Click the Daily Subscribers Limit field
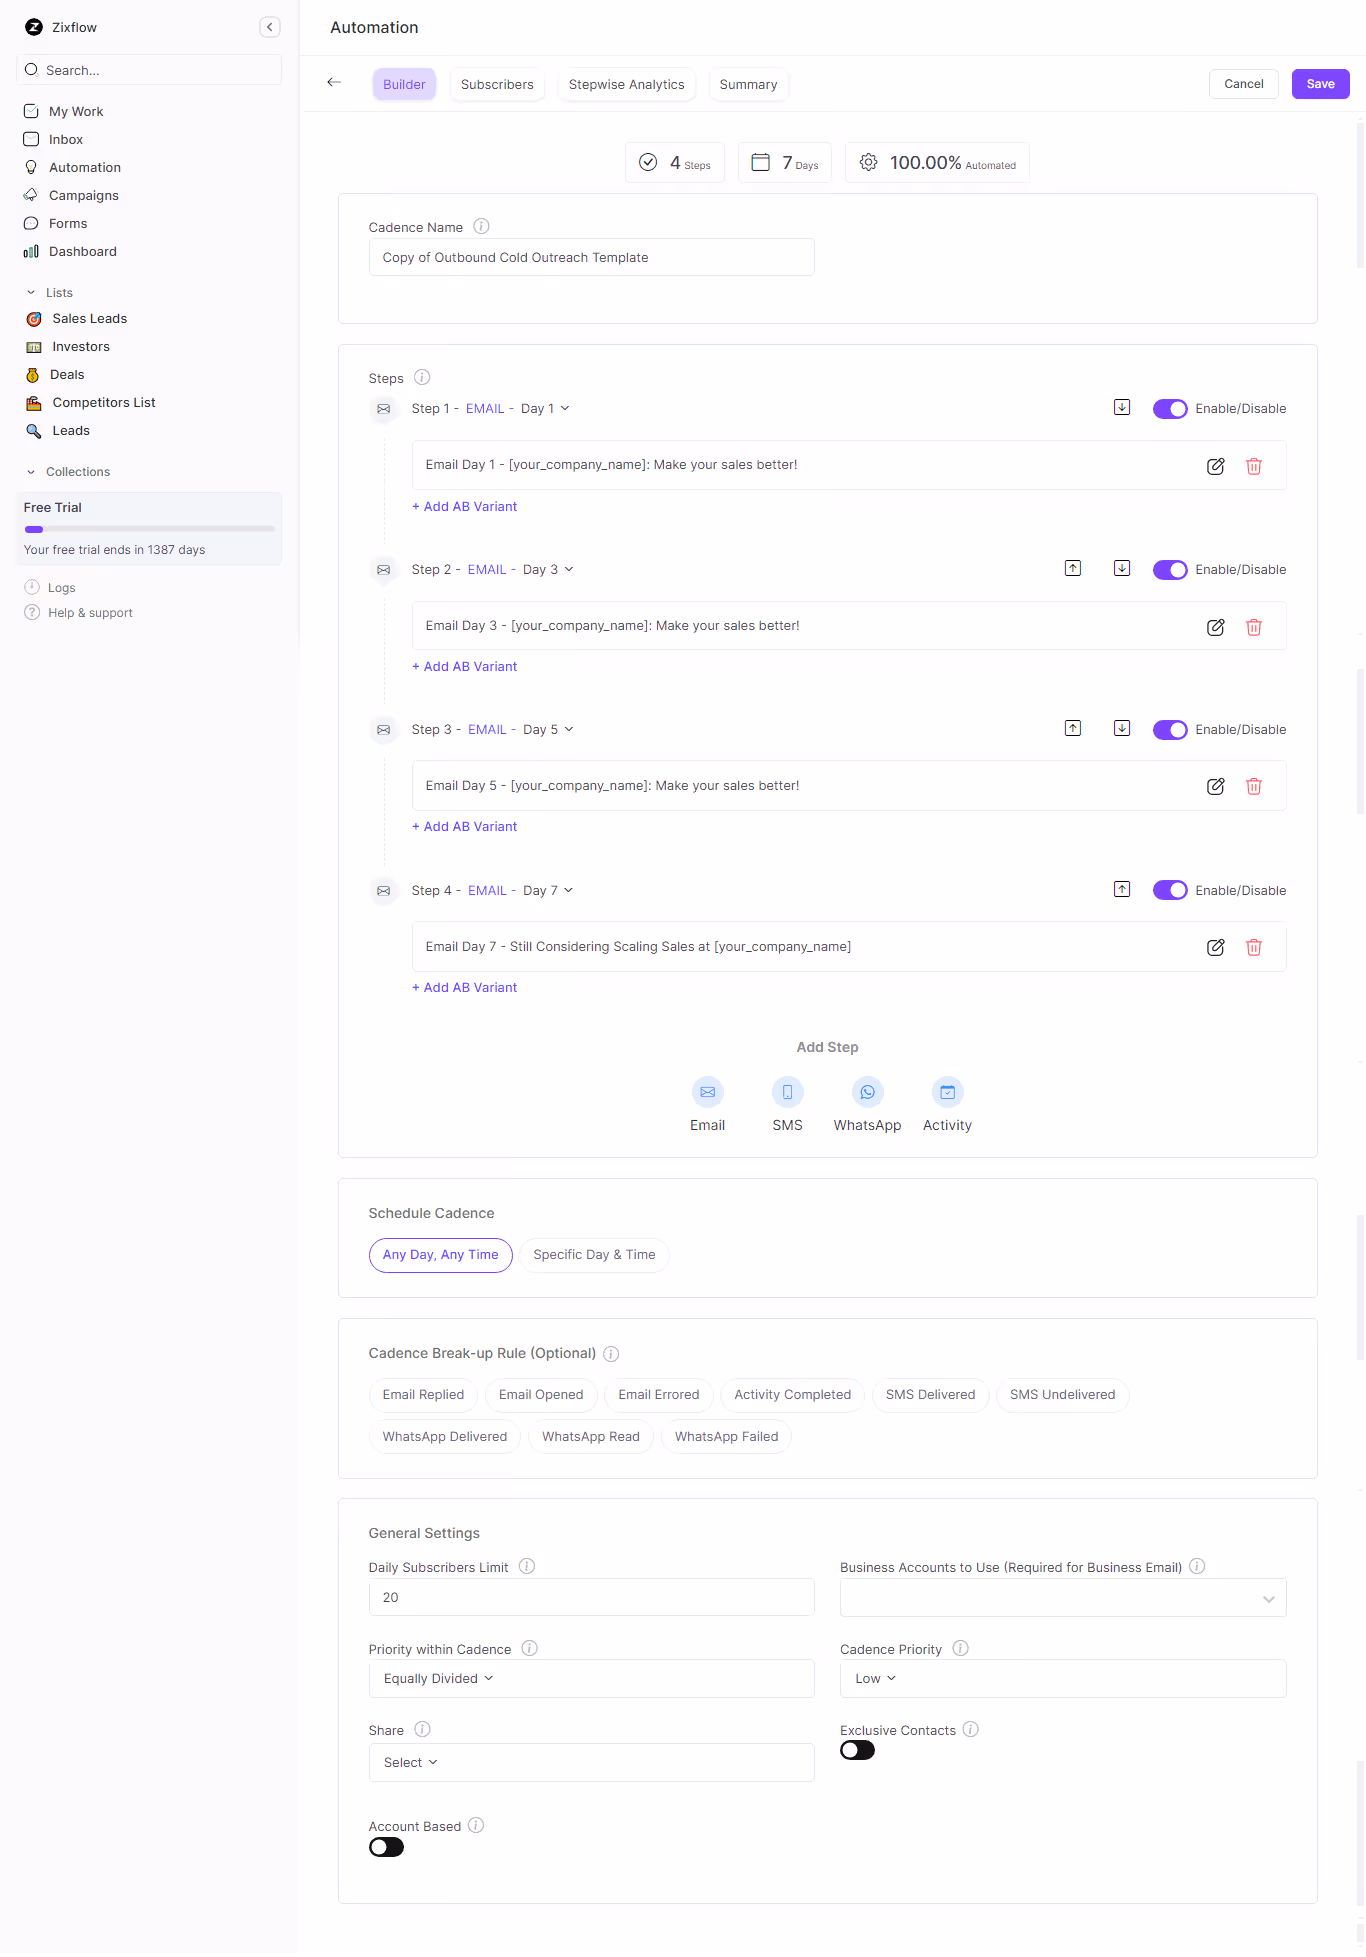1366x1957 pixels. click(x=591, y=1598)
